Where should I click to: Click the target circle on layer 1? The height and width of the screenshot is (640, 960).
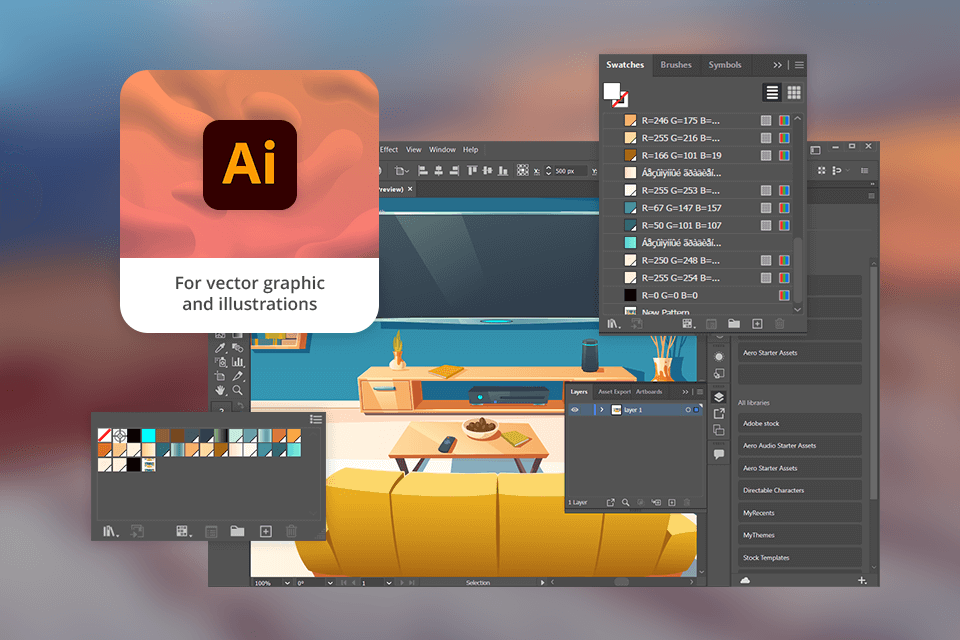coord(688,410)
